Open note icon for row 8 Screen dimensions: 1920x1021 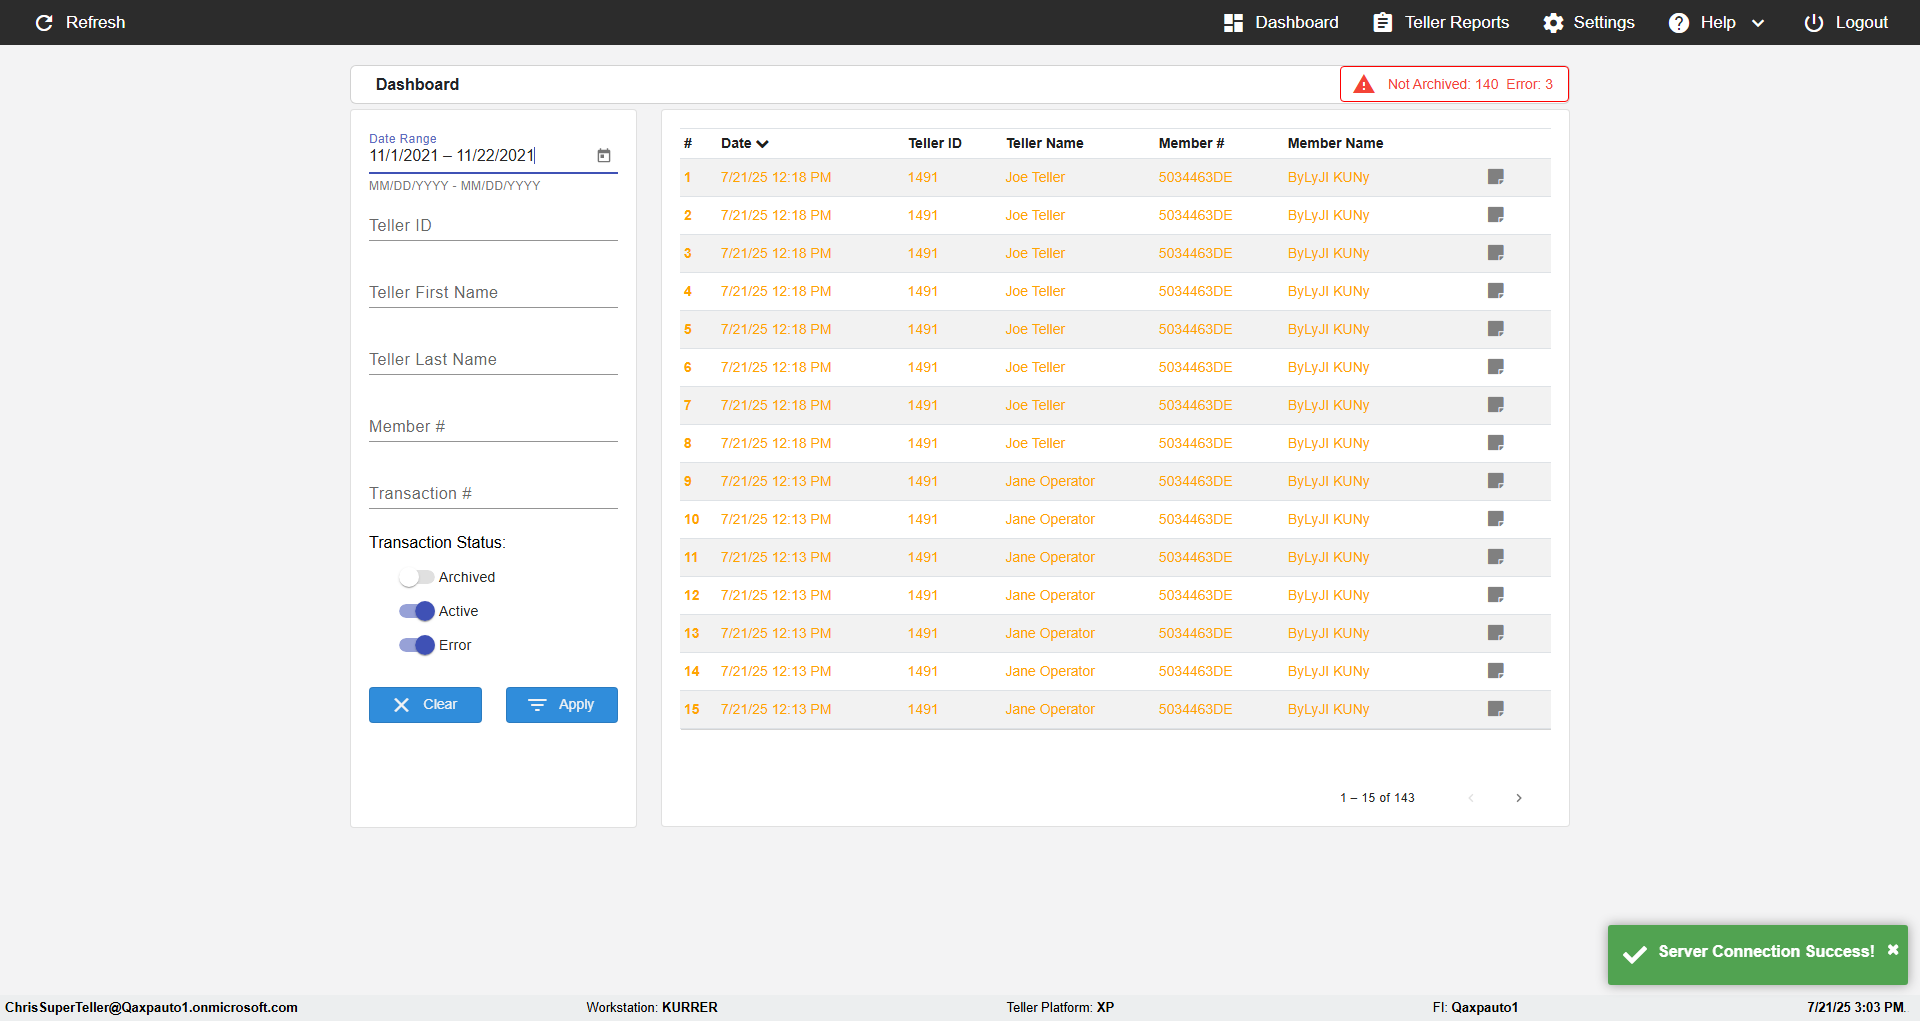(x=1496, y=443)
